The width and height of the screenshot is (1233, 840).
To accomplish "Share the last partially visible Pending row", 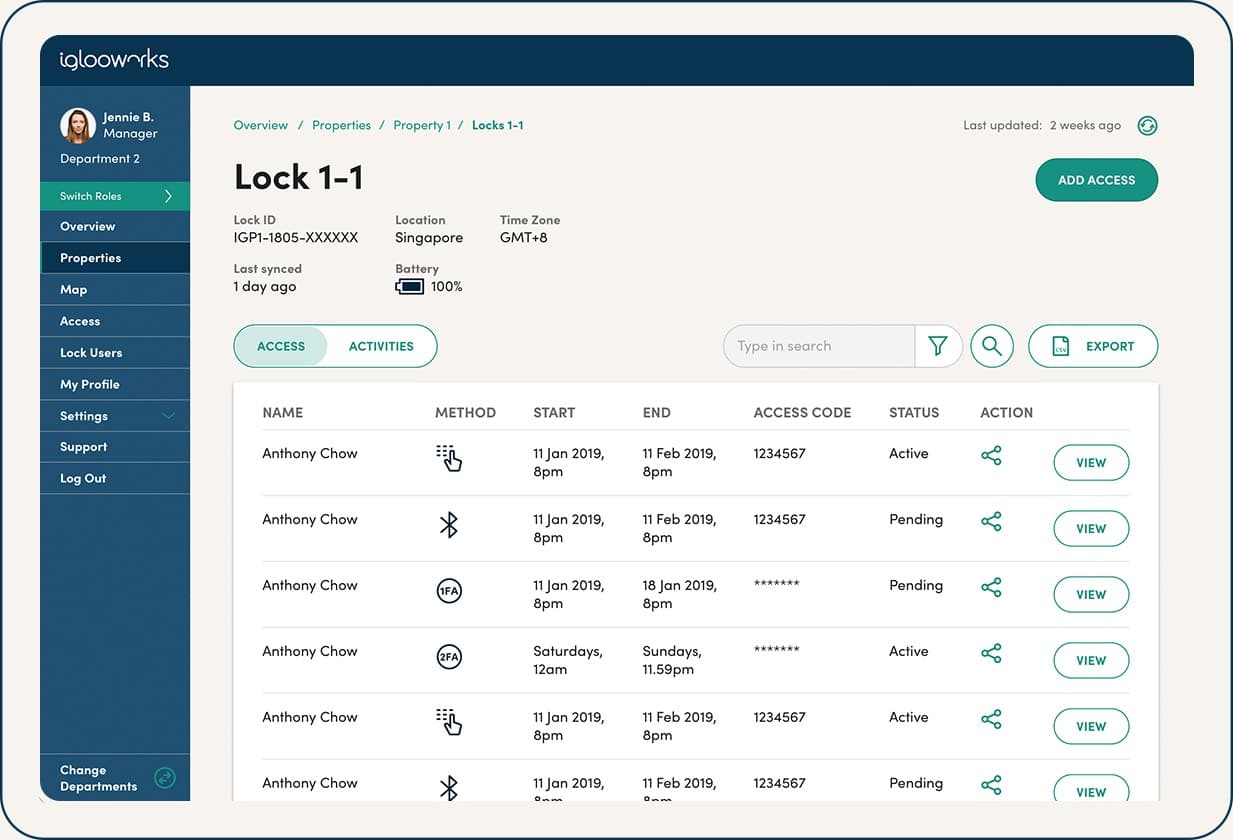I will coord(991,786).
